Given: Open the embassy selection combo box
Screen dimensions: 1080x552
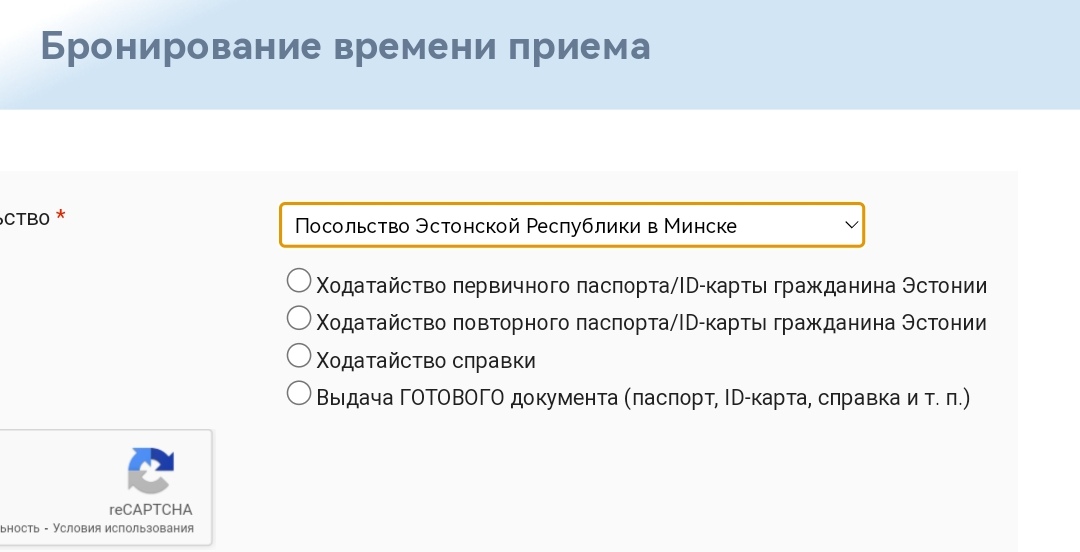Looking at the screenshot, I should click(x=571, y=225).
